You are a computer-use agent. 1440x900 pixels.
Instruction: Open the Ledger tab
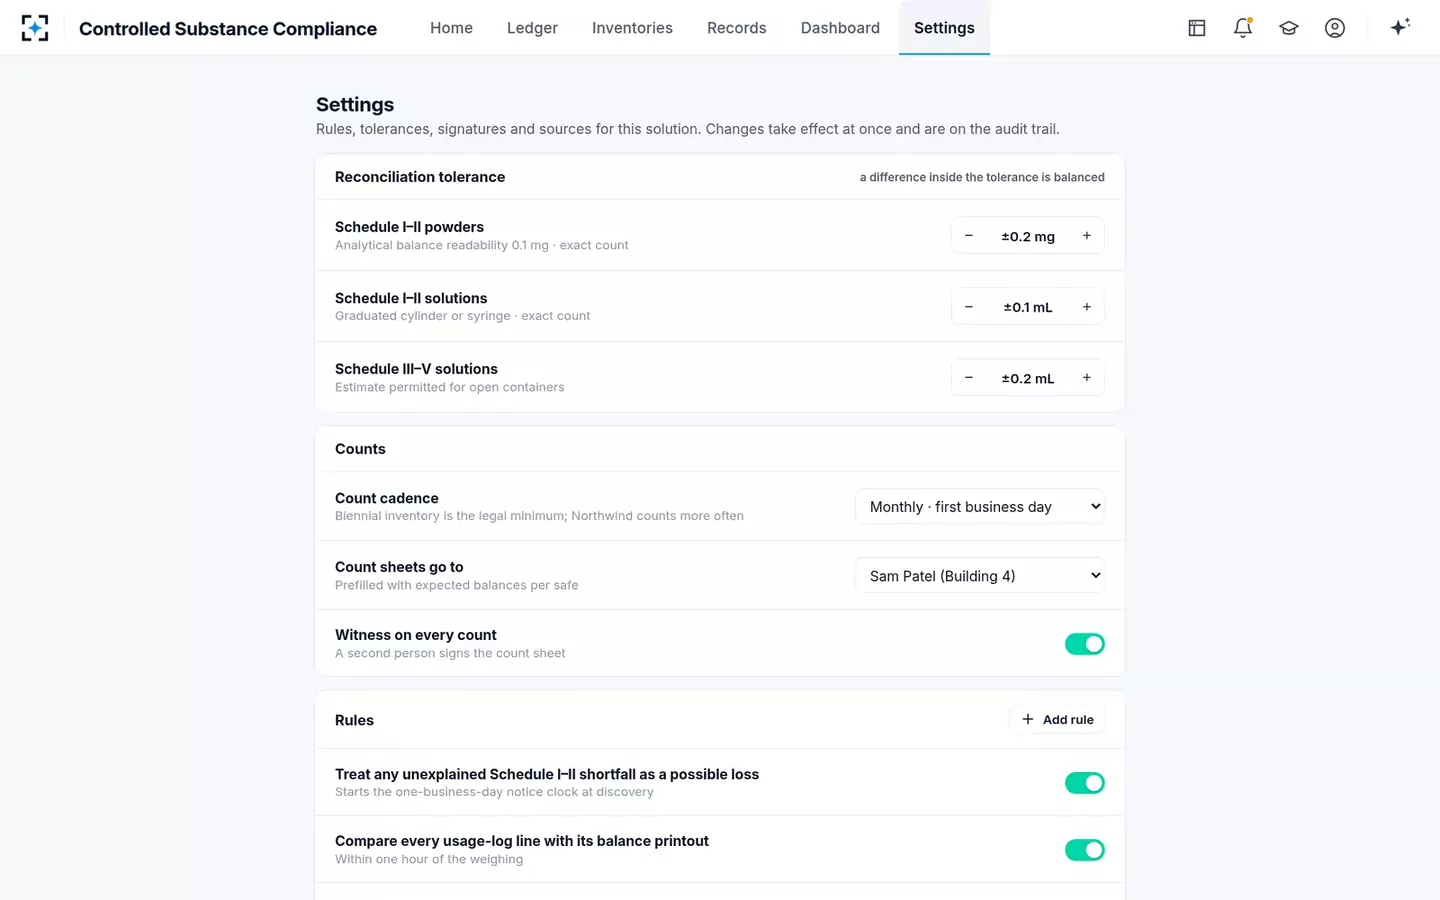(x=532, y=28)
